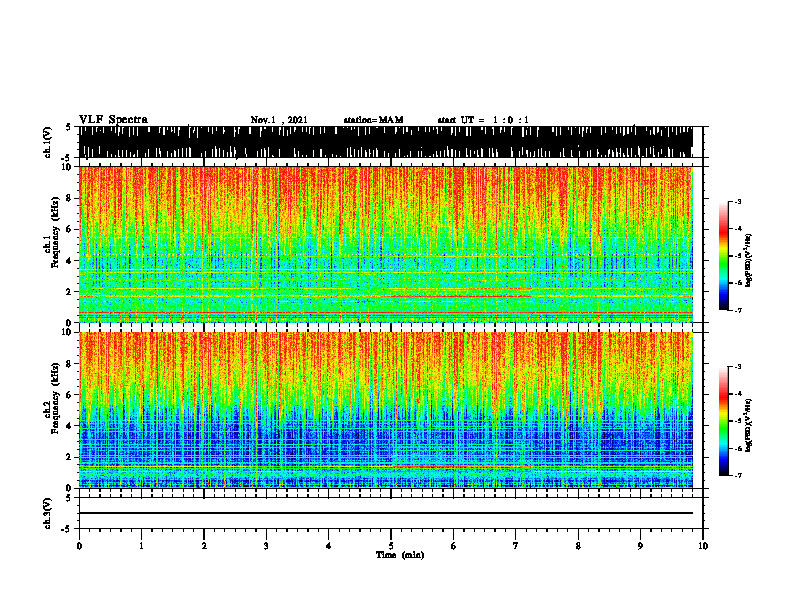Click the ch.1 color scale log(PSD) unit label
The image size is (792, 612).
pyautogui.click(x=749, y=260)
